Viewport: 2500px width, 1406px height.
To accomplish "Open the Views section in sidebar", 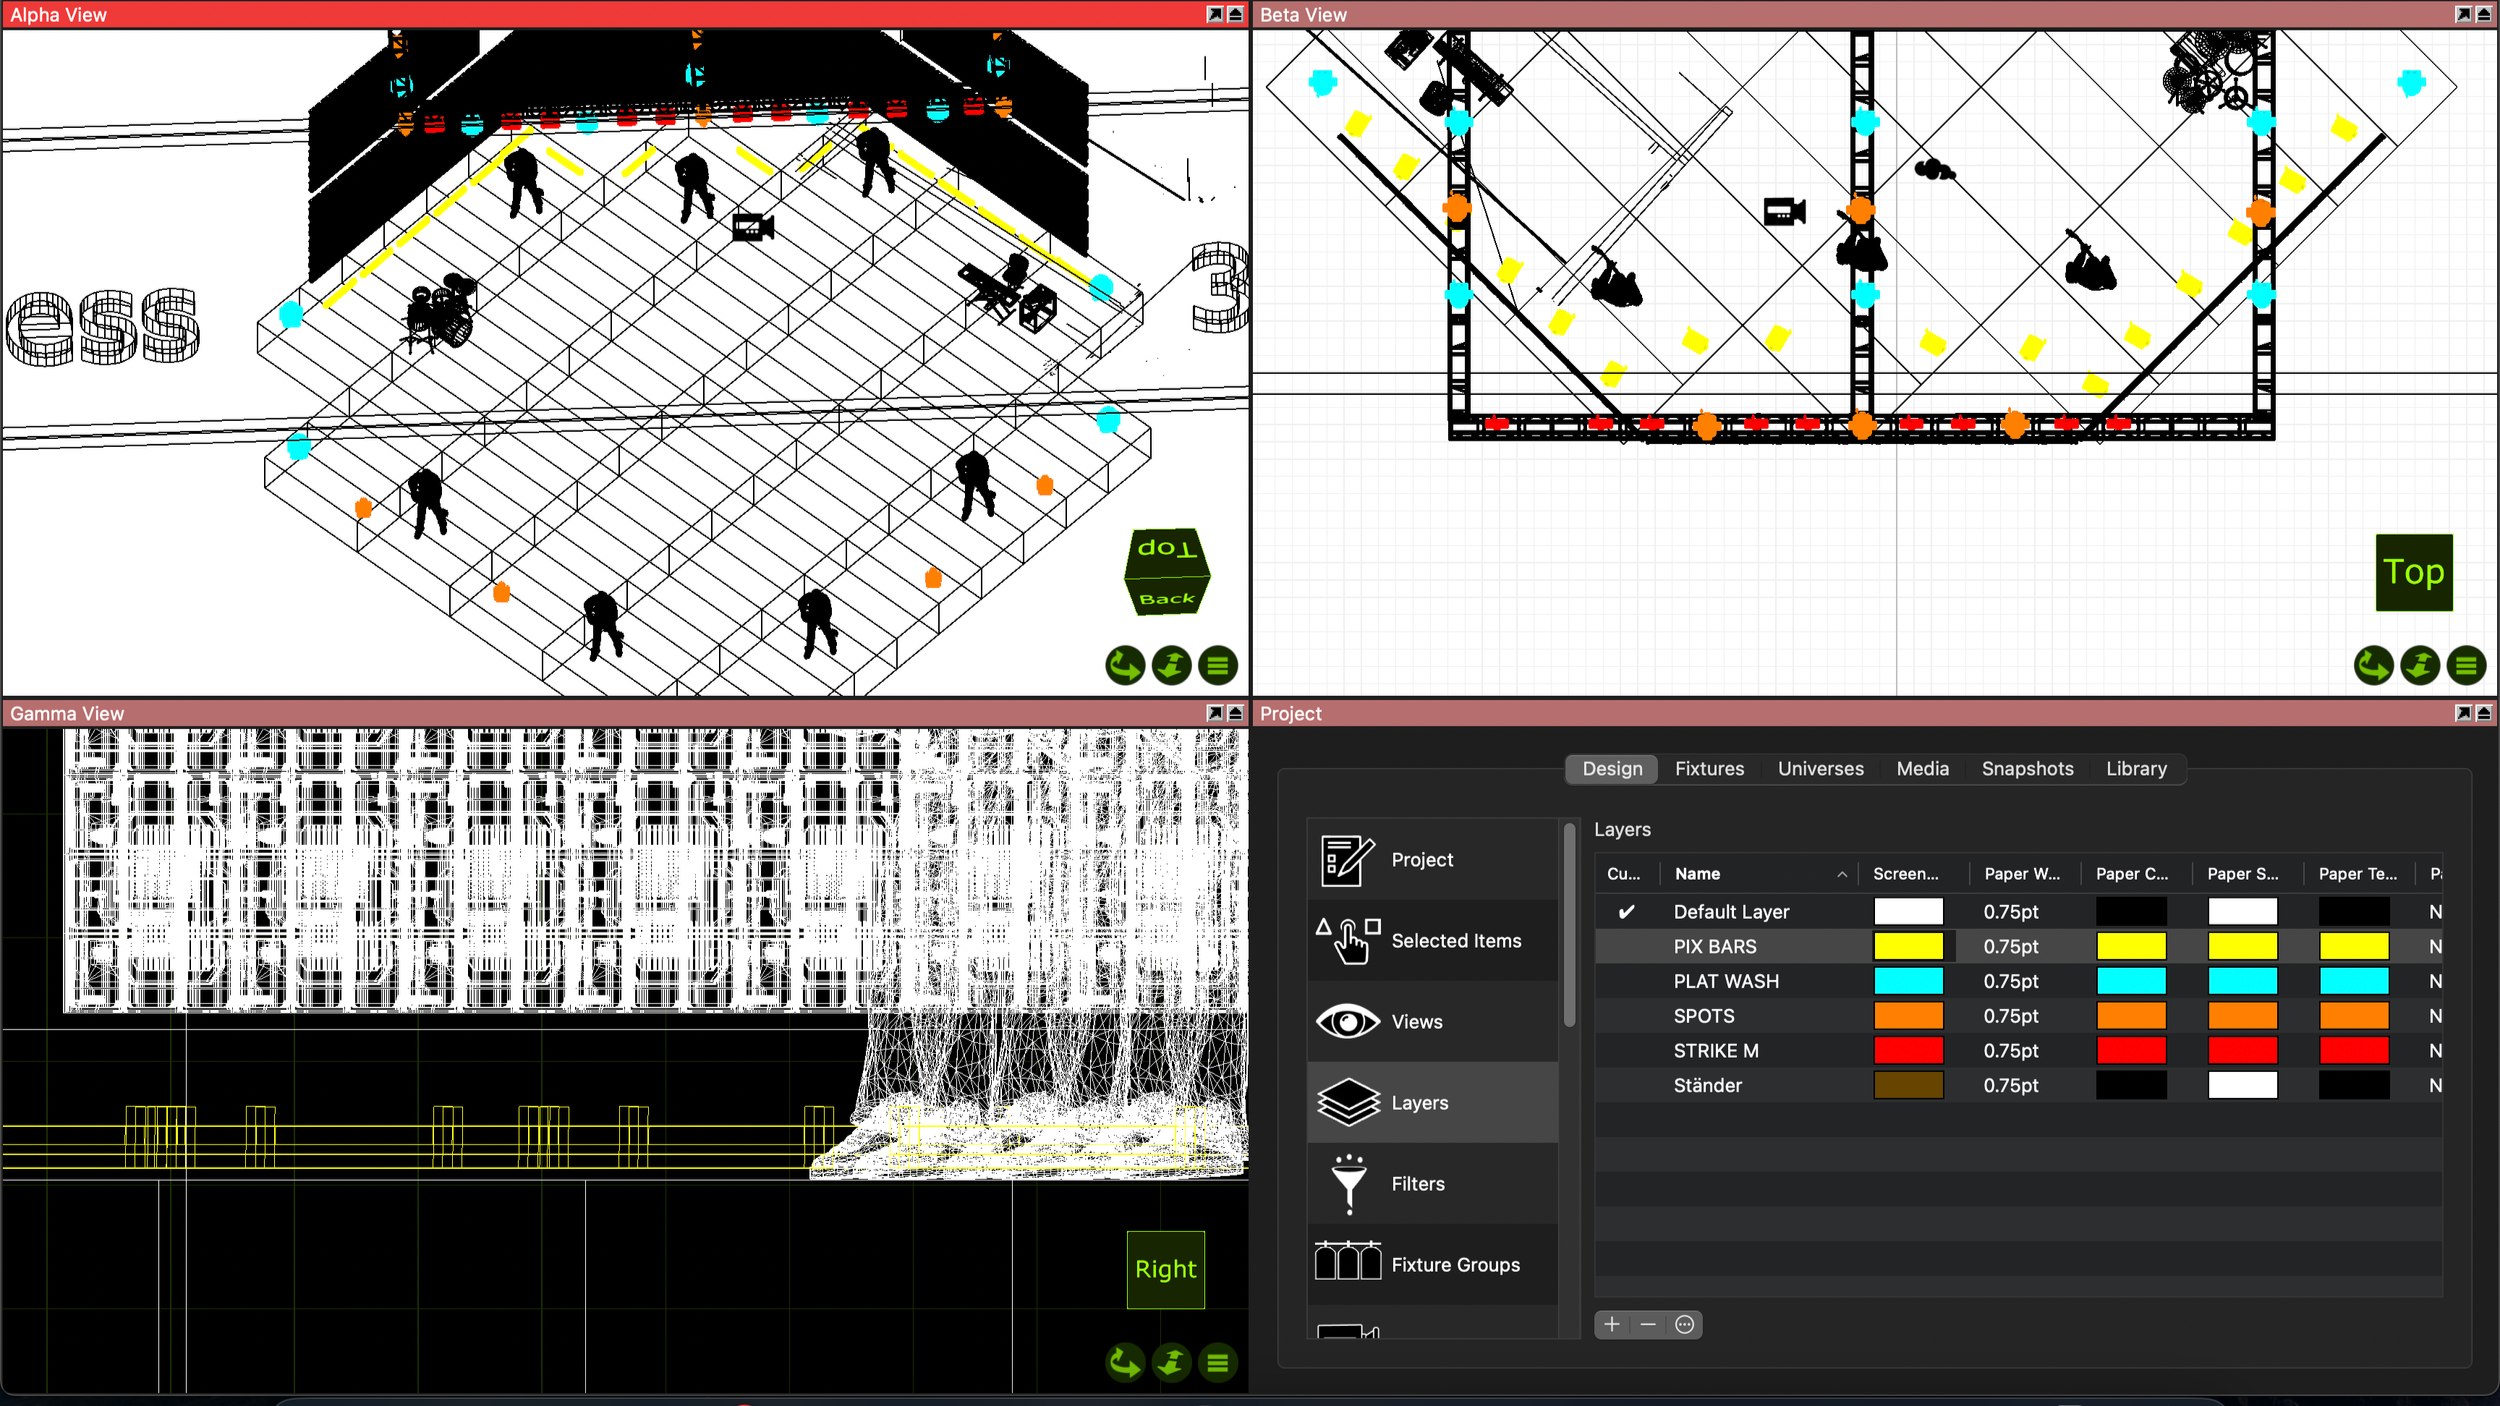I will [x=1416, y=1021].
